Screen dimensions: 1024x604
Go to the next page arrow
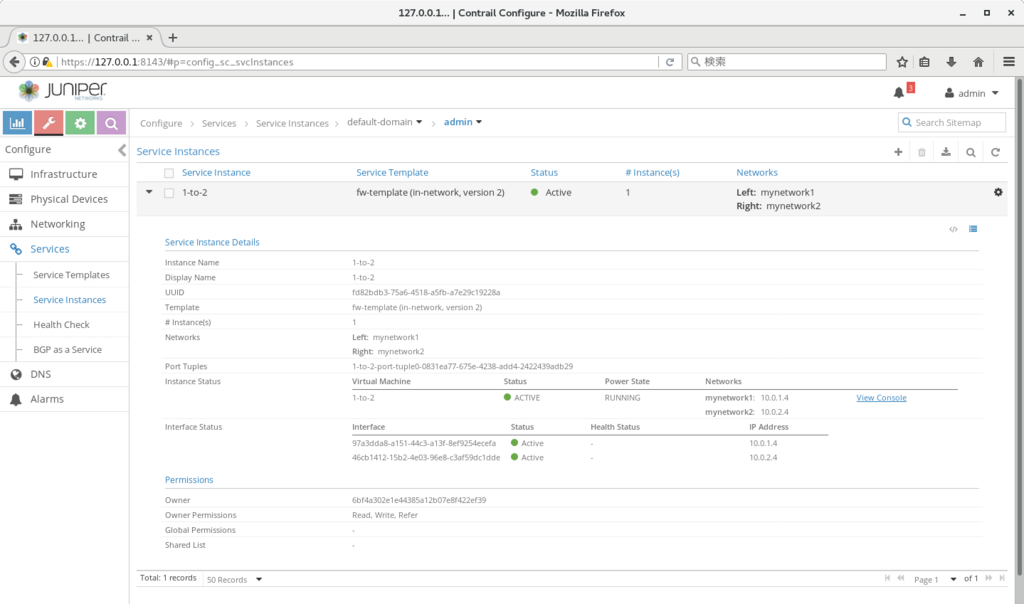(988, 578)
